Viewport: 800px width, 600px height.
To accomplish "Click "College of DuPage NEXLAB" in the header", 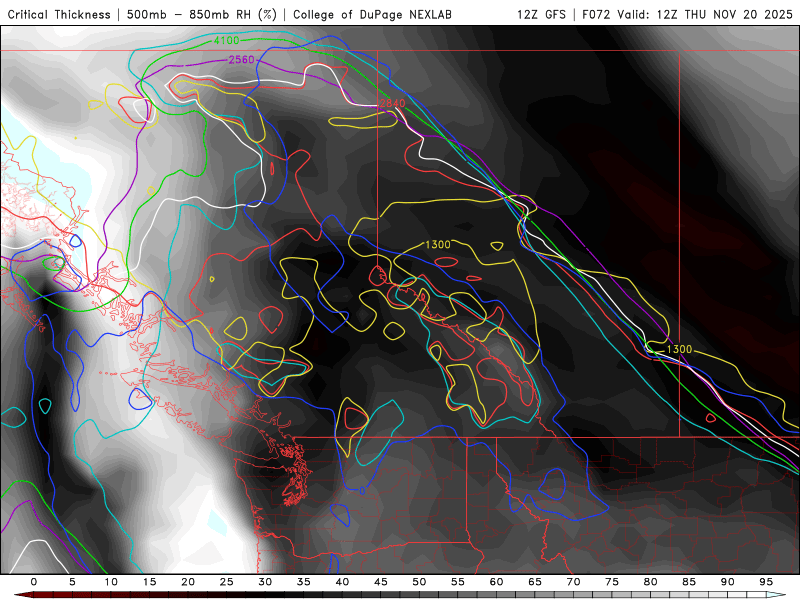I will 372,14.
